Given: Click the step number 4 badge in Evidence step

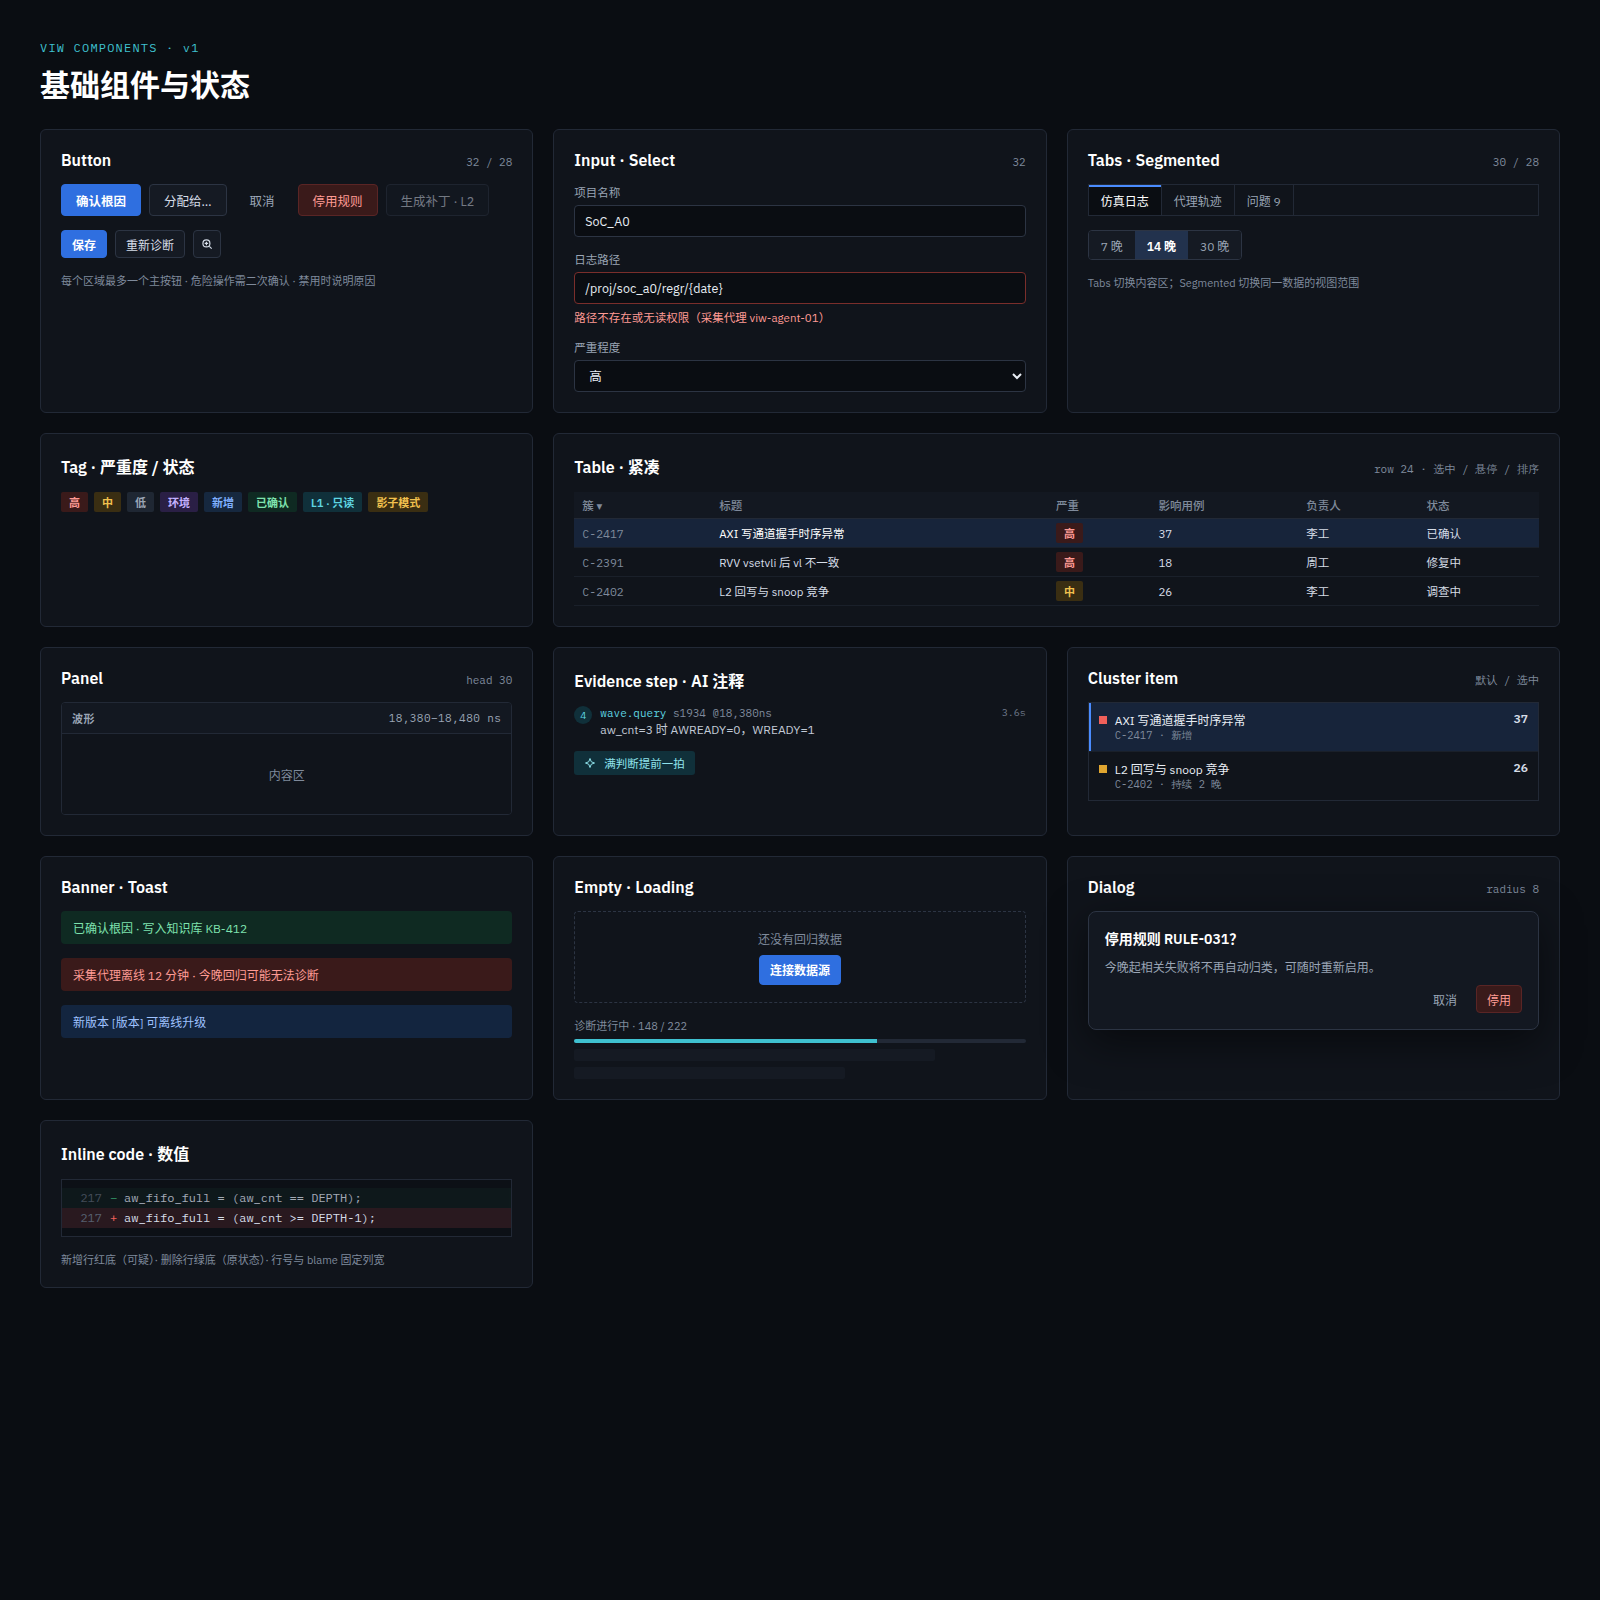Looking at the screenshot, I should (583, 715).
